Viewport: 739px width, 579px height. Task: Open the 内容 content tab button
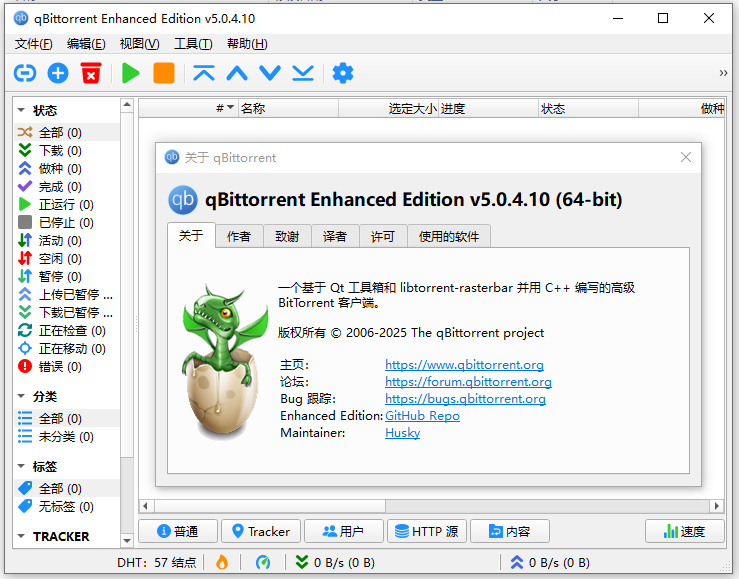(x=510, y=531)
